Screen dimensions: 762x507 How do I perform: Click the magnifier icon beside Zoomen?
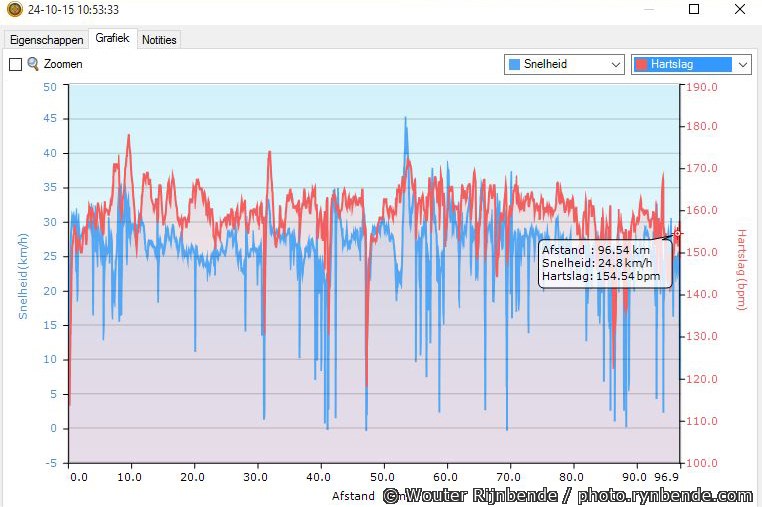pyautogui.click(x=33, y=64)
